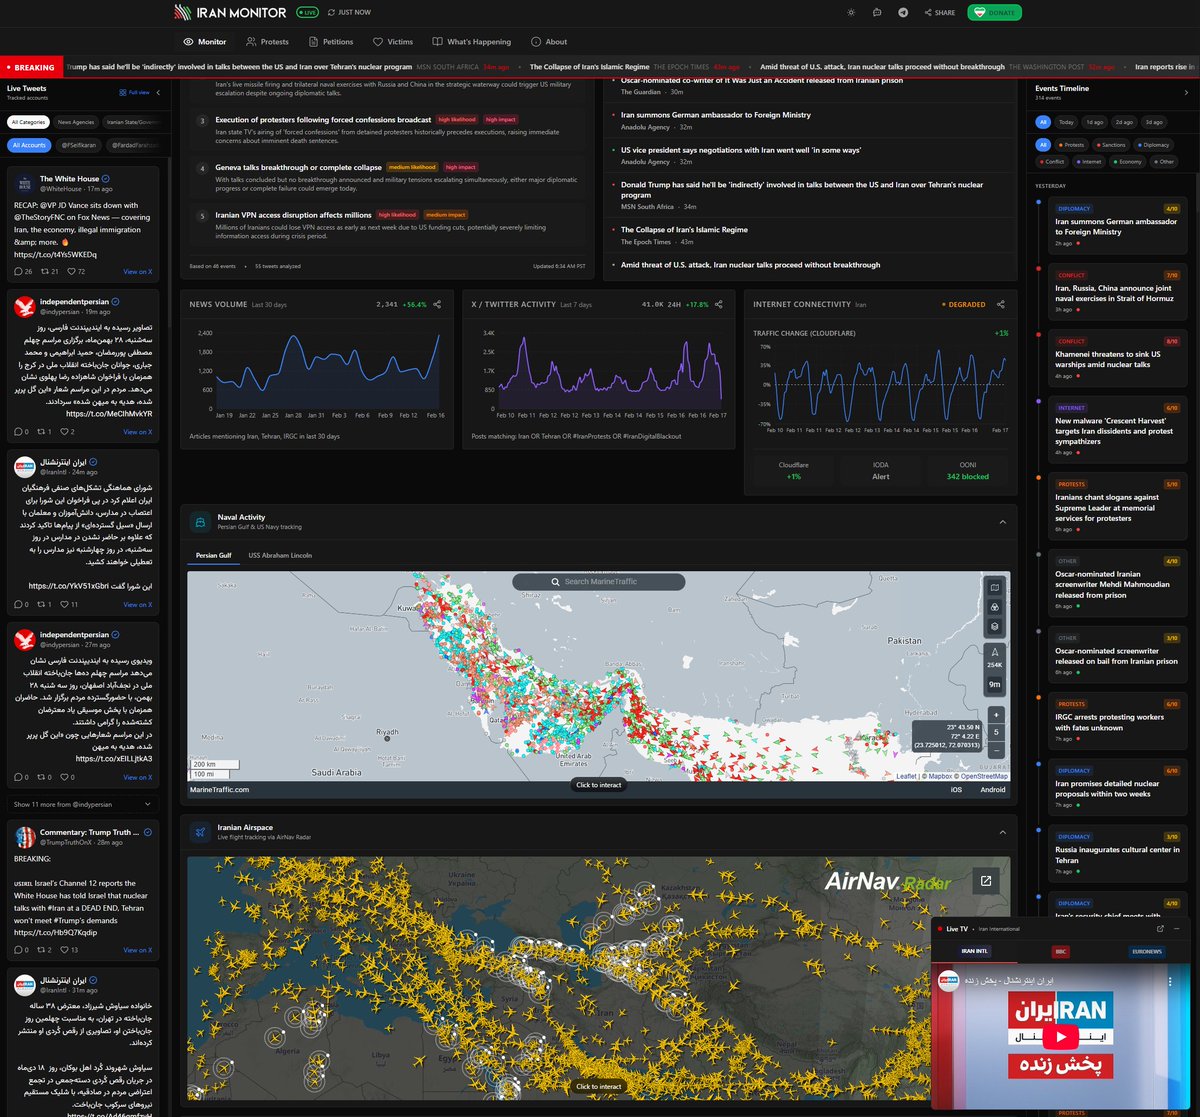
Task: Click the retweet icon on White House tweet
Action: [45, 272]
